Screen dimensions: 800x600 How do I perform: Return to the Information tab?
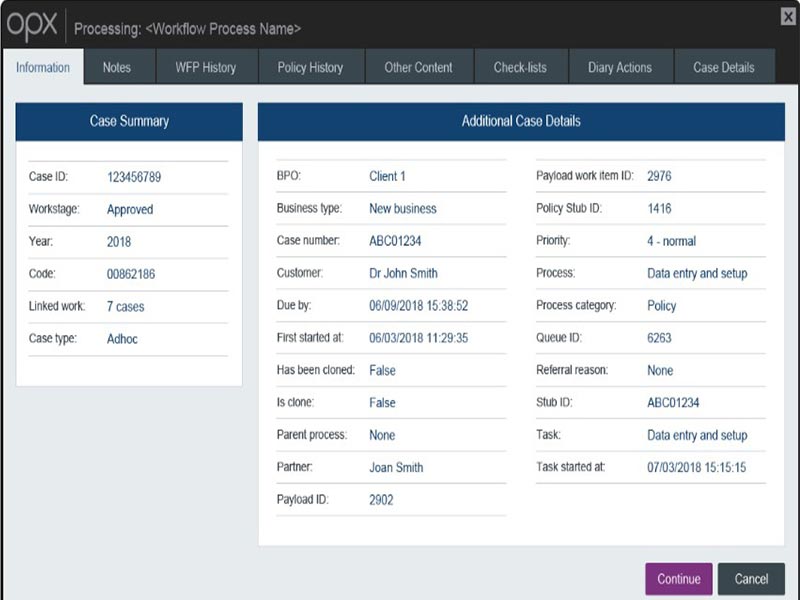click(x=43, y=68)
